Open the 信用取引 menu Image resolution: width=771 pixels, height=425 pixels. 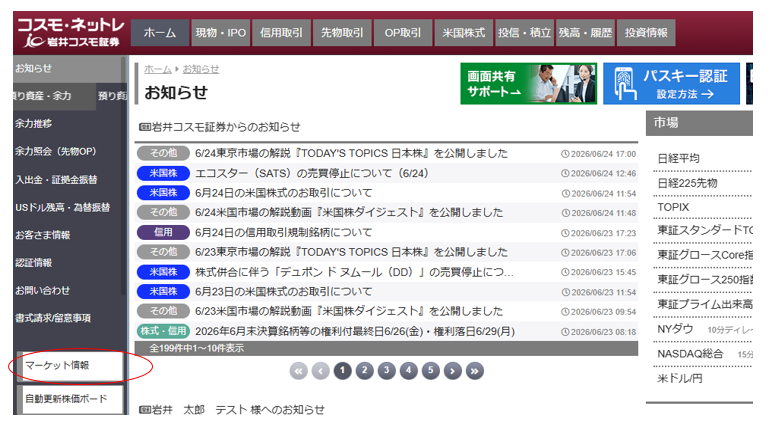pos(281,33)
